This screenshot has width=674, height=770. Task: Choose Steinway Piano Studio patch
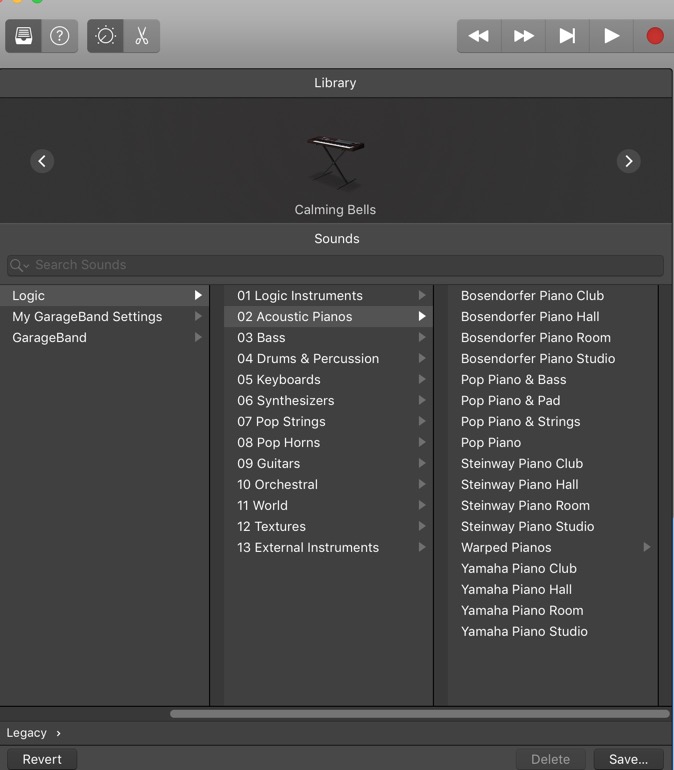[552, 526]
